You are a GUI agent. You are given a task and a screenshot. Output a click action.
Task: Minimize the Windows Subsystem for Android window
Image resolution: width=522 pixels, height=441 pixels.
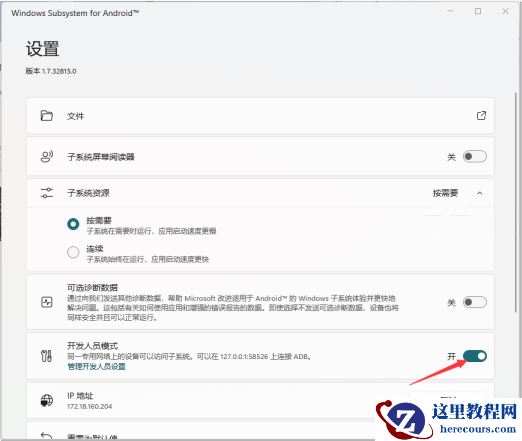(x=450, y=12)
